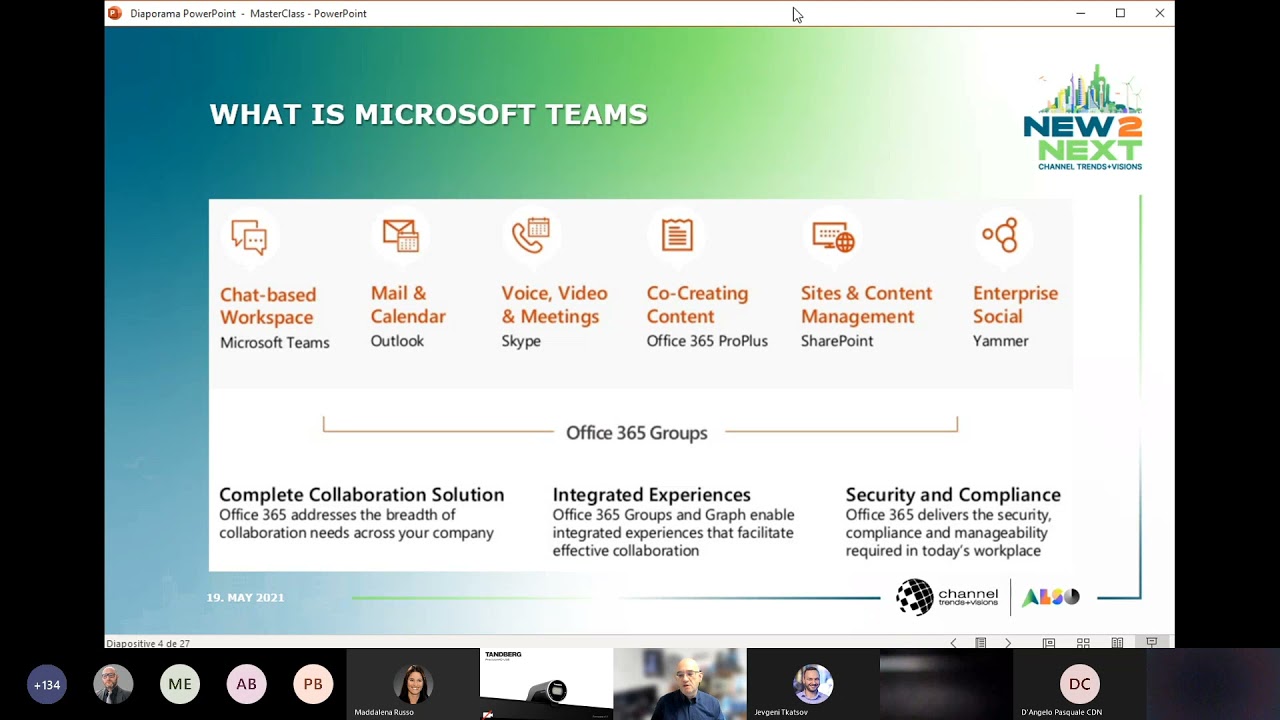The width and height of the screenshot is (1280, 720).
Task: Switch to Normal view icon
Action: [1049, 643]
